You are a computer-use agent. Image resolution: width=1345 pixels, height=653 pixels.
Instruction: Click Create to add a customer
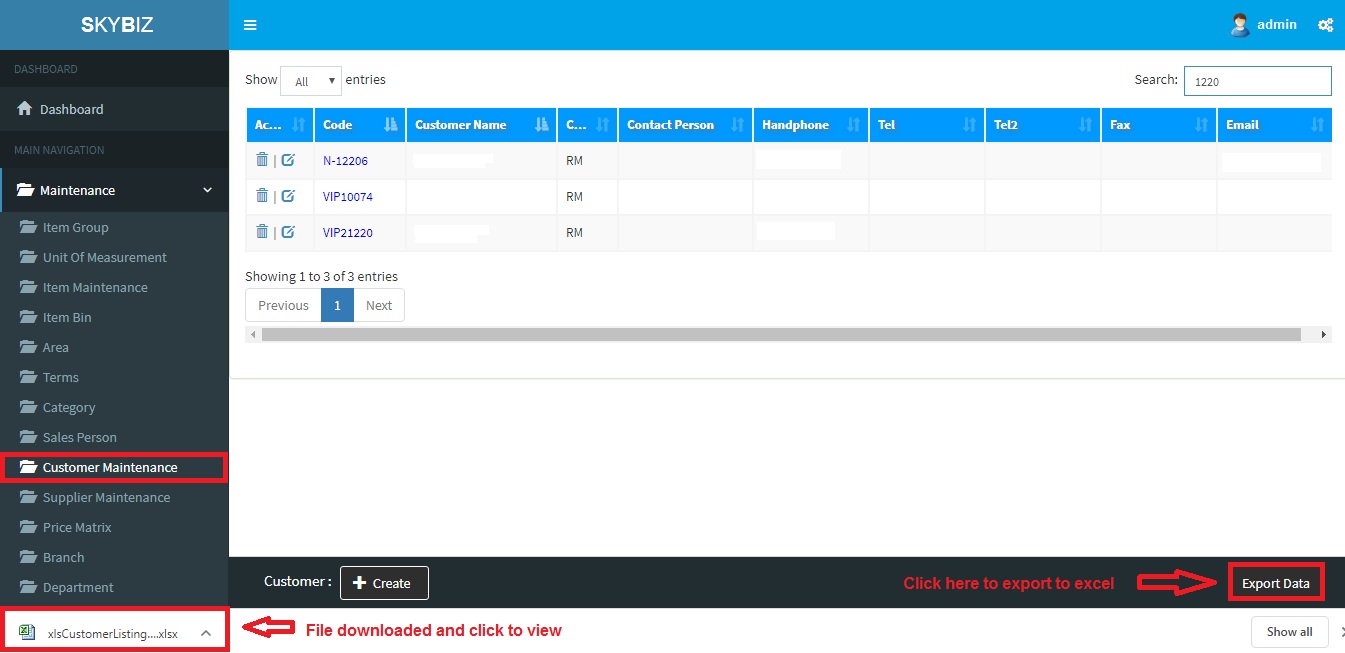point(384,583)
